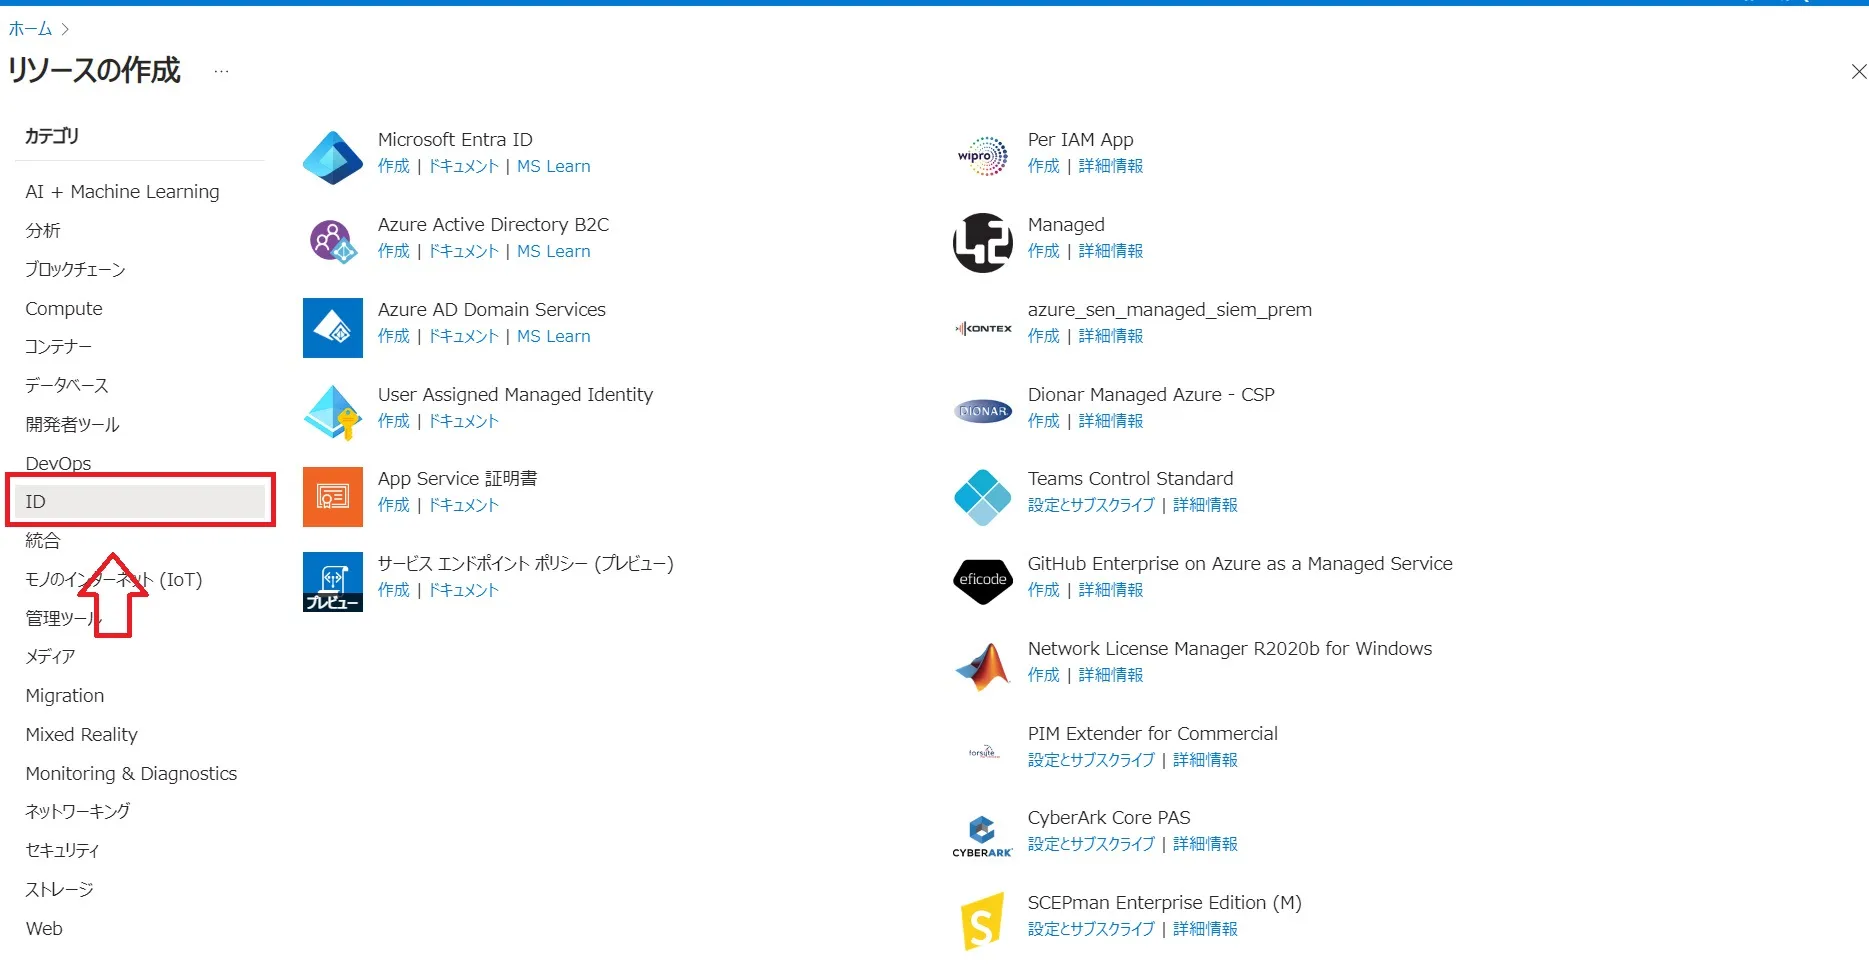Open MS Learn for Microsoft Entra ID

pyautogui.click(x=554, y=166)
